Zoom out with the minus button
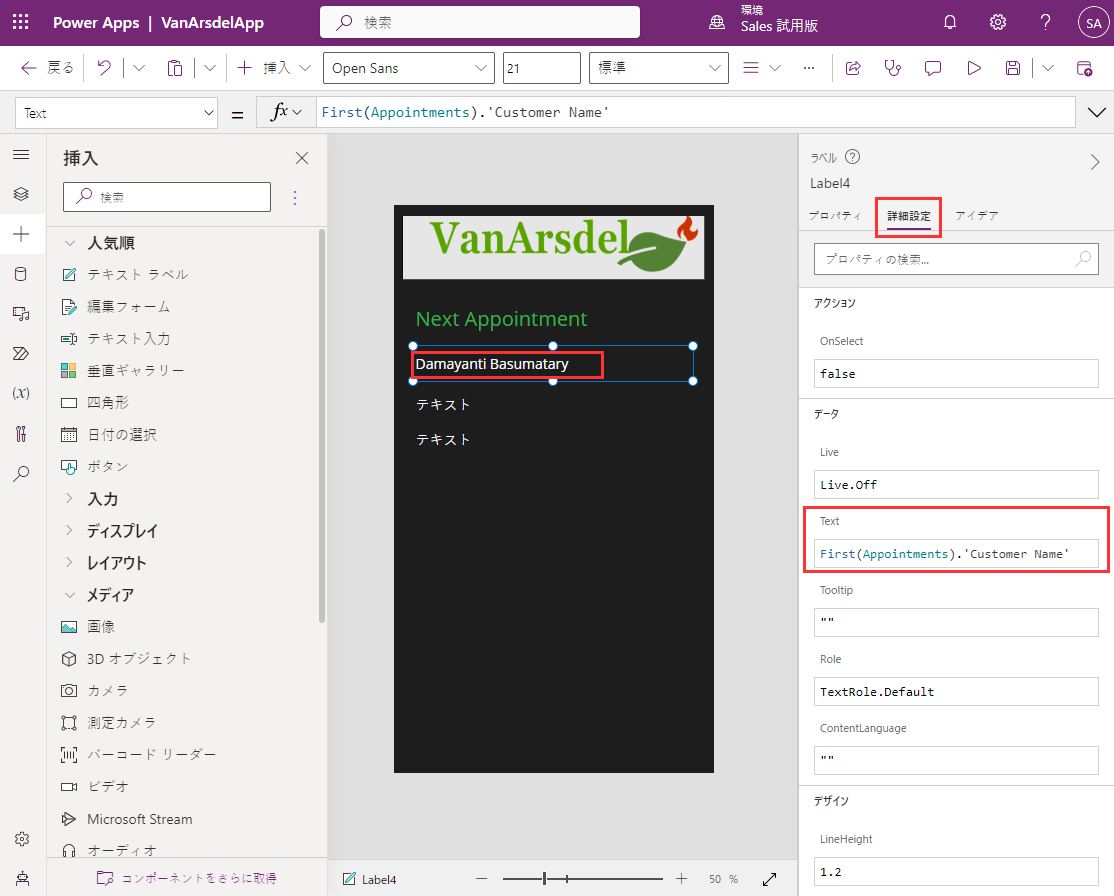Viewport: 1114px width, 896px height. (482, 879)
